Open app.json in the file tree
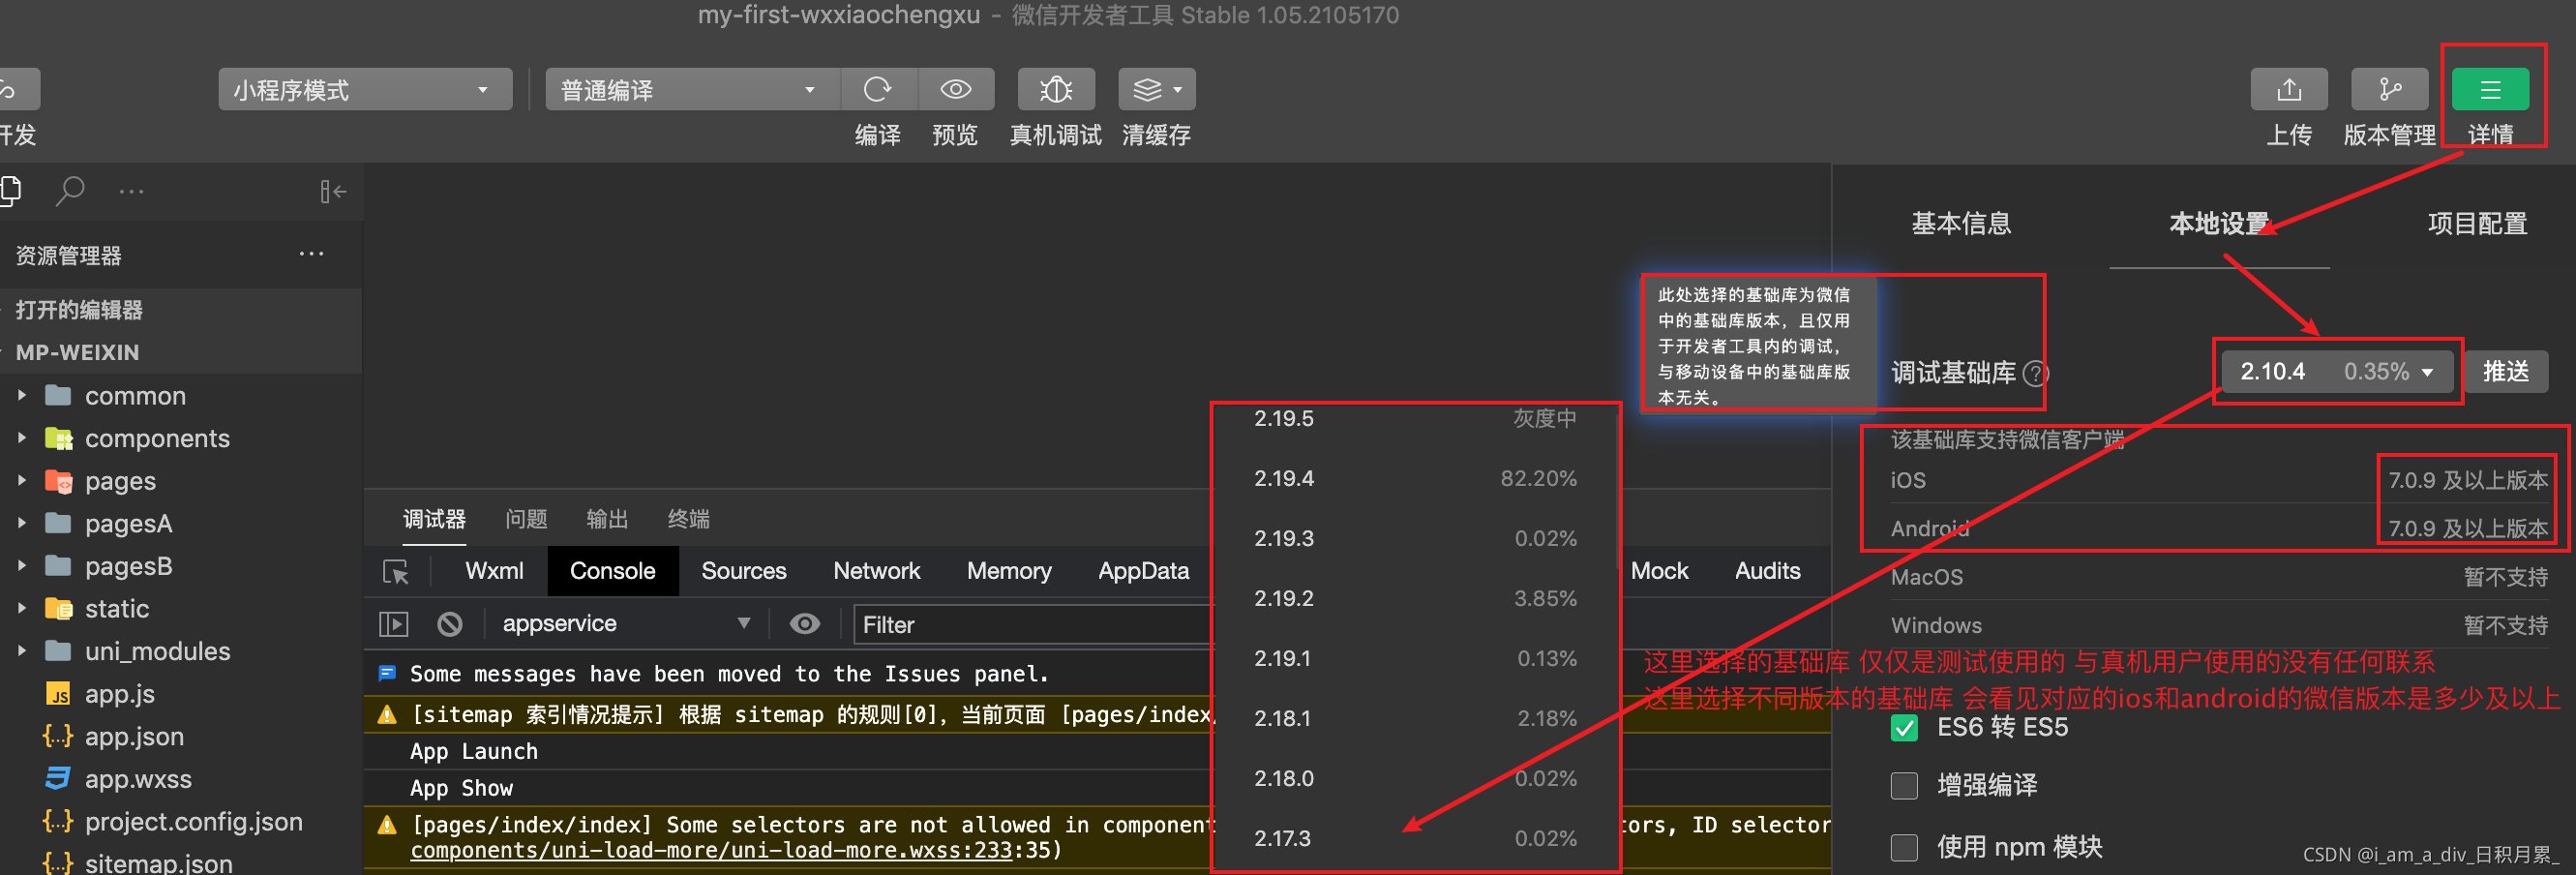The width and height of the screenshot is (2576, 875). click(115, 736)
